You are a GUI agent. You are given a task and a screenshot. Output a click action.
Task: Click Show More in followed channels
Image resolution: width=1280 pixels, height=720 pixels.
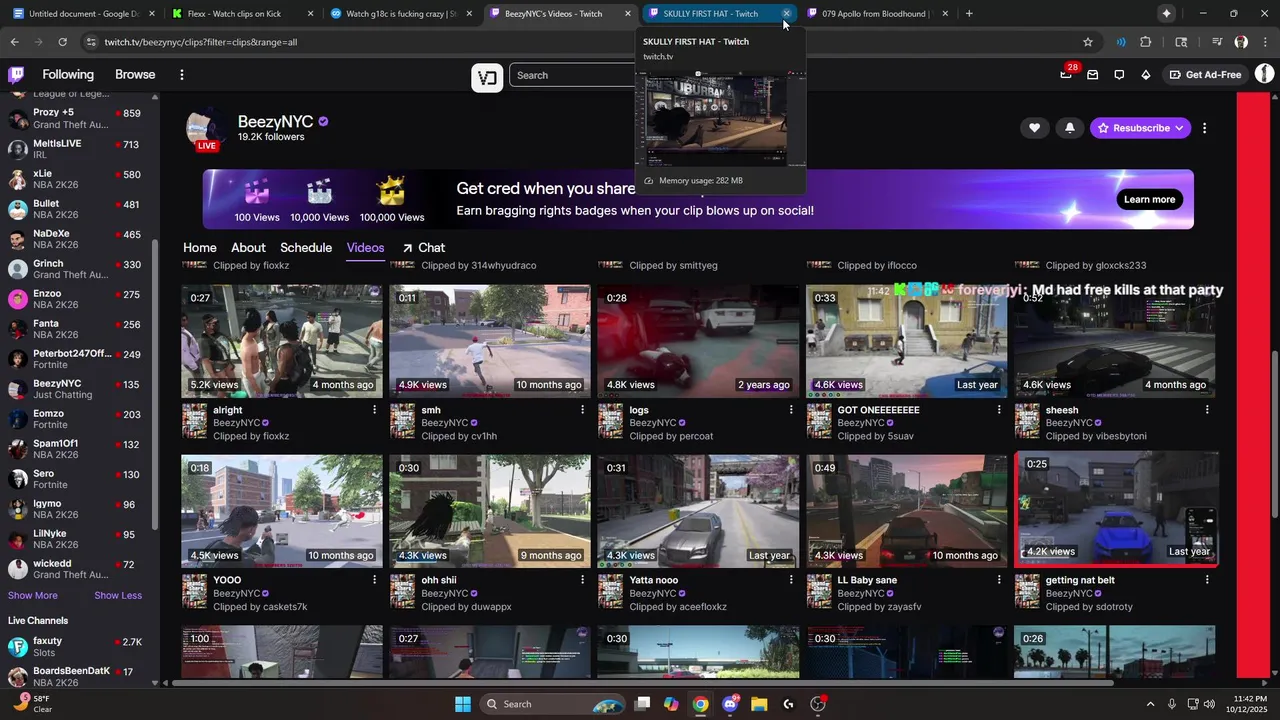click(x=33, y=596)
